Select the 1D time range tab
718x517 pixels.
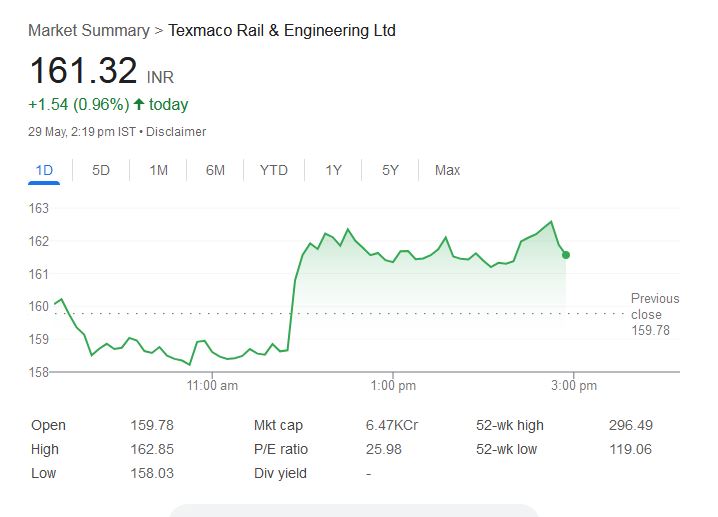(44, 170)
